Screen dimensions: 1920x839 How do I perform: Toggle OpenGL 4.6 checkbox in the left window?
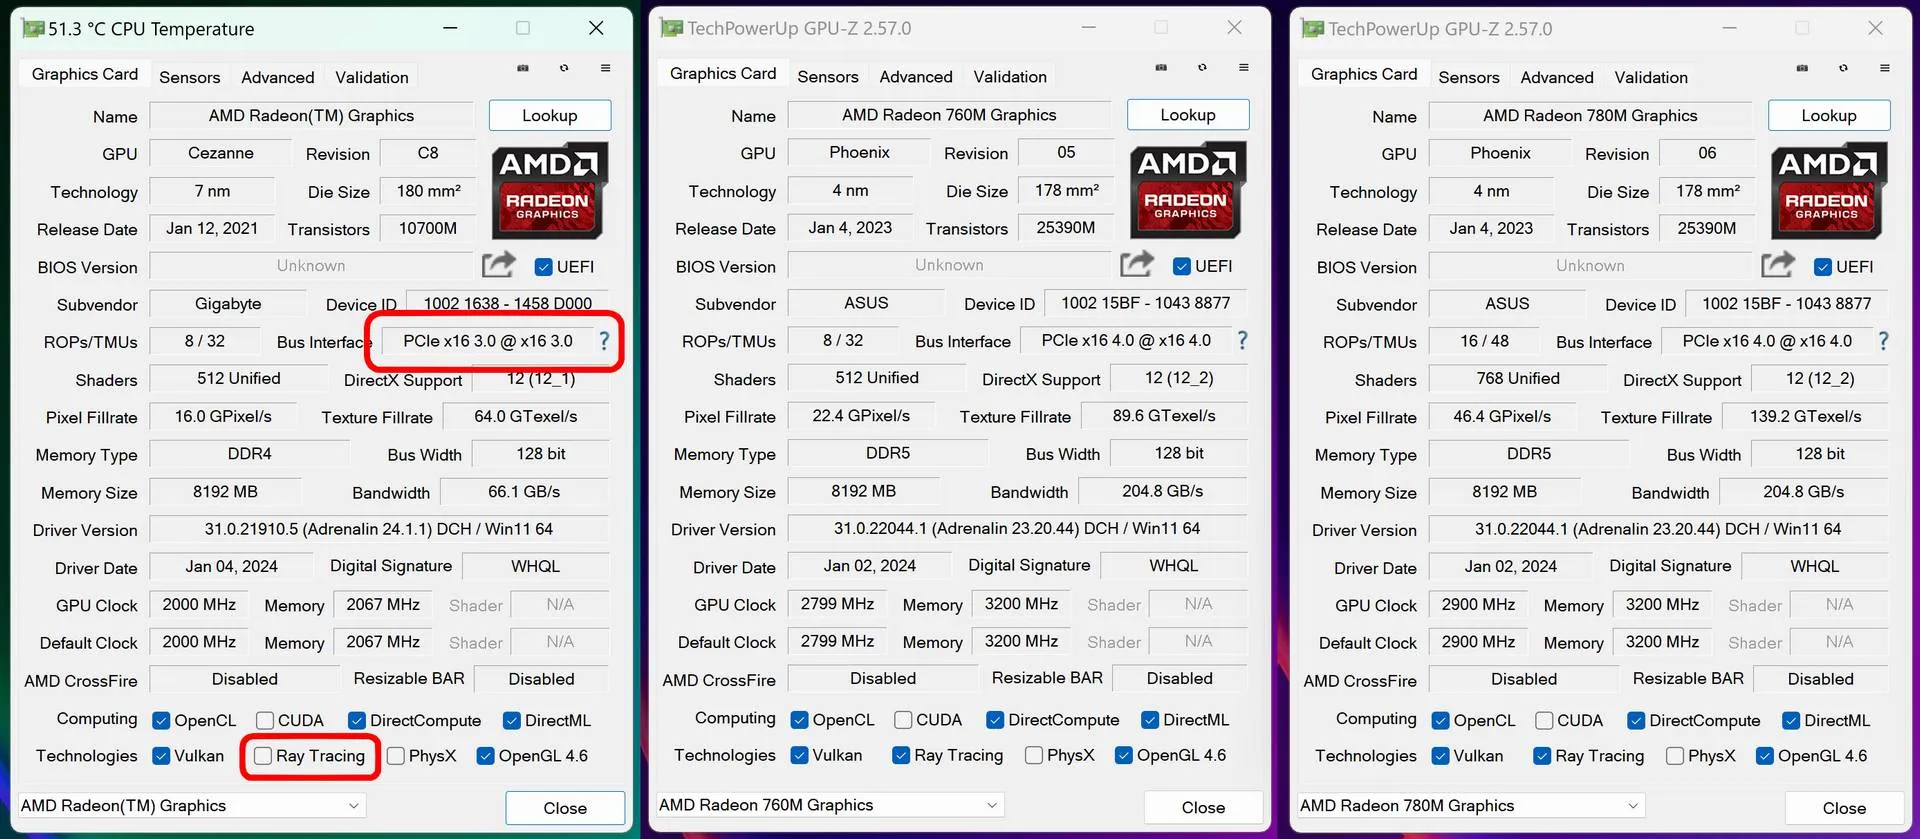click(486, 756)
